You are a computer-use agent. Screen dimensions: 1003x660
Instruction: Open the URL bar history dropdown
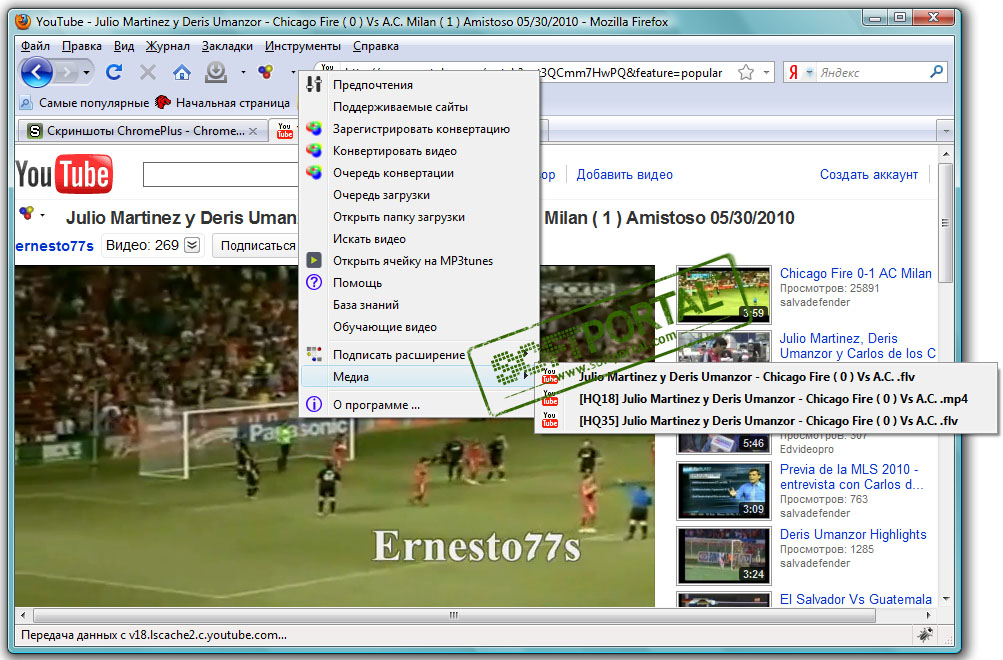[766, 72]
